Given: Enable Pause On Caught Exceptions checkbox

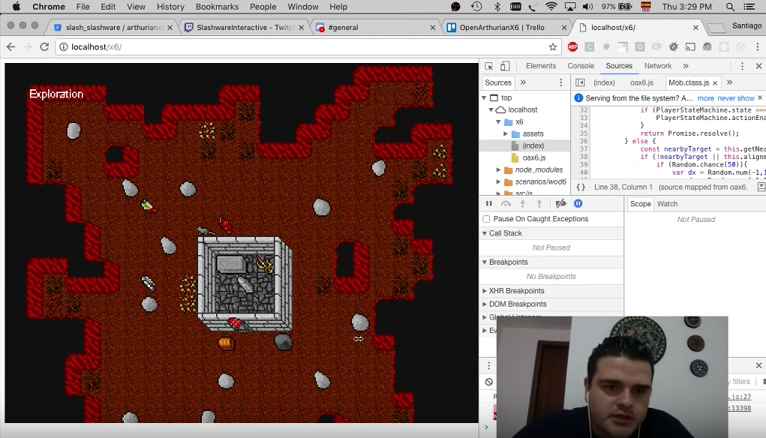Looking at the screenshot, I should pyautogui.click(x=487, y=219).
